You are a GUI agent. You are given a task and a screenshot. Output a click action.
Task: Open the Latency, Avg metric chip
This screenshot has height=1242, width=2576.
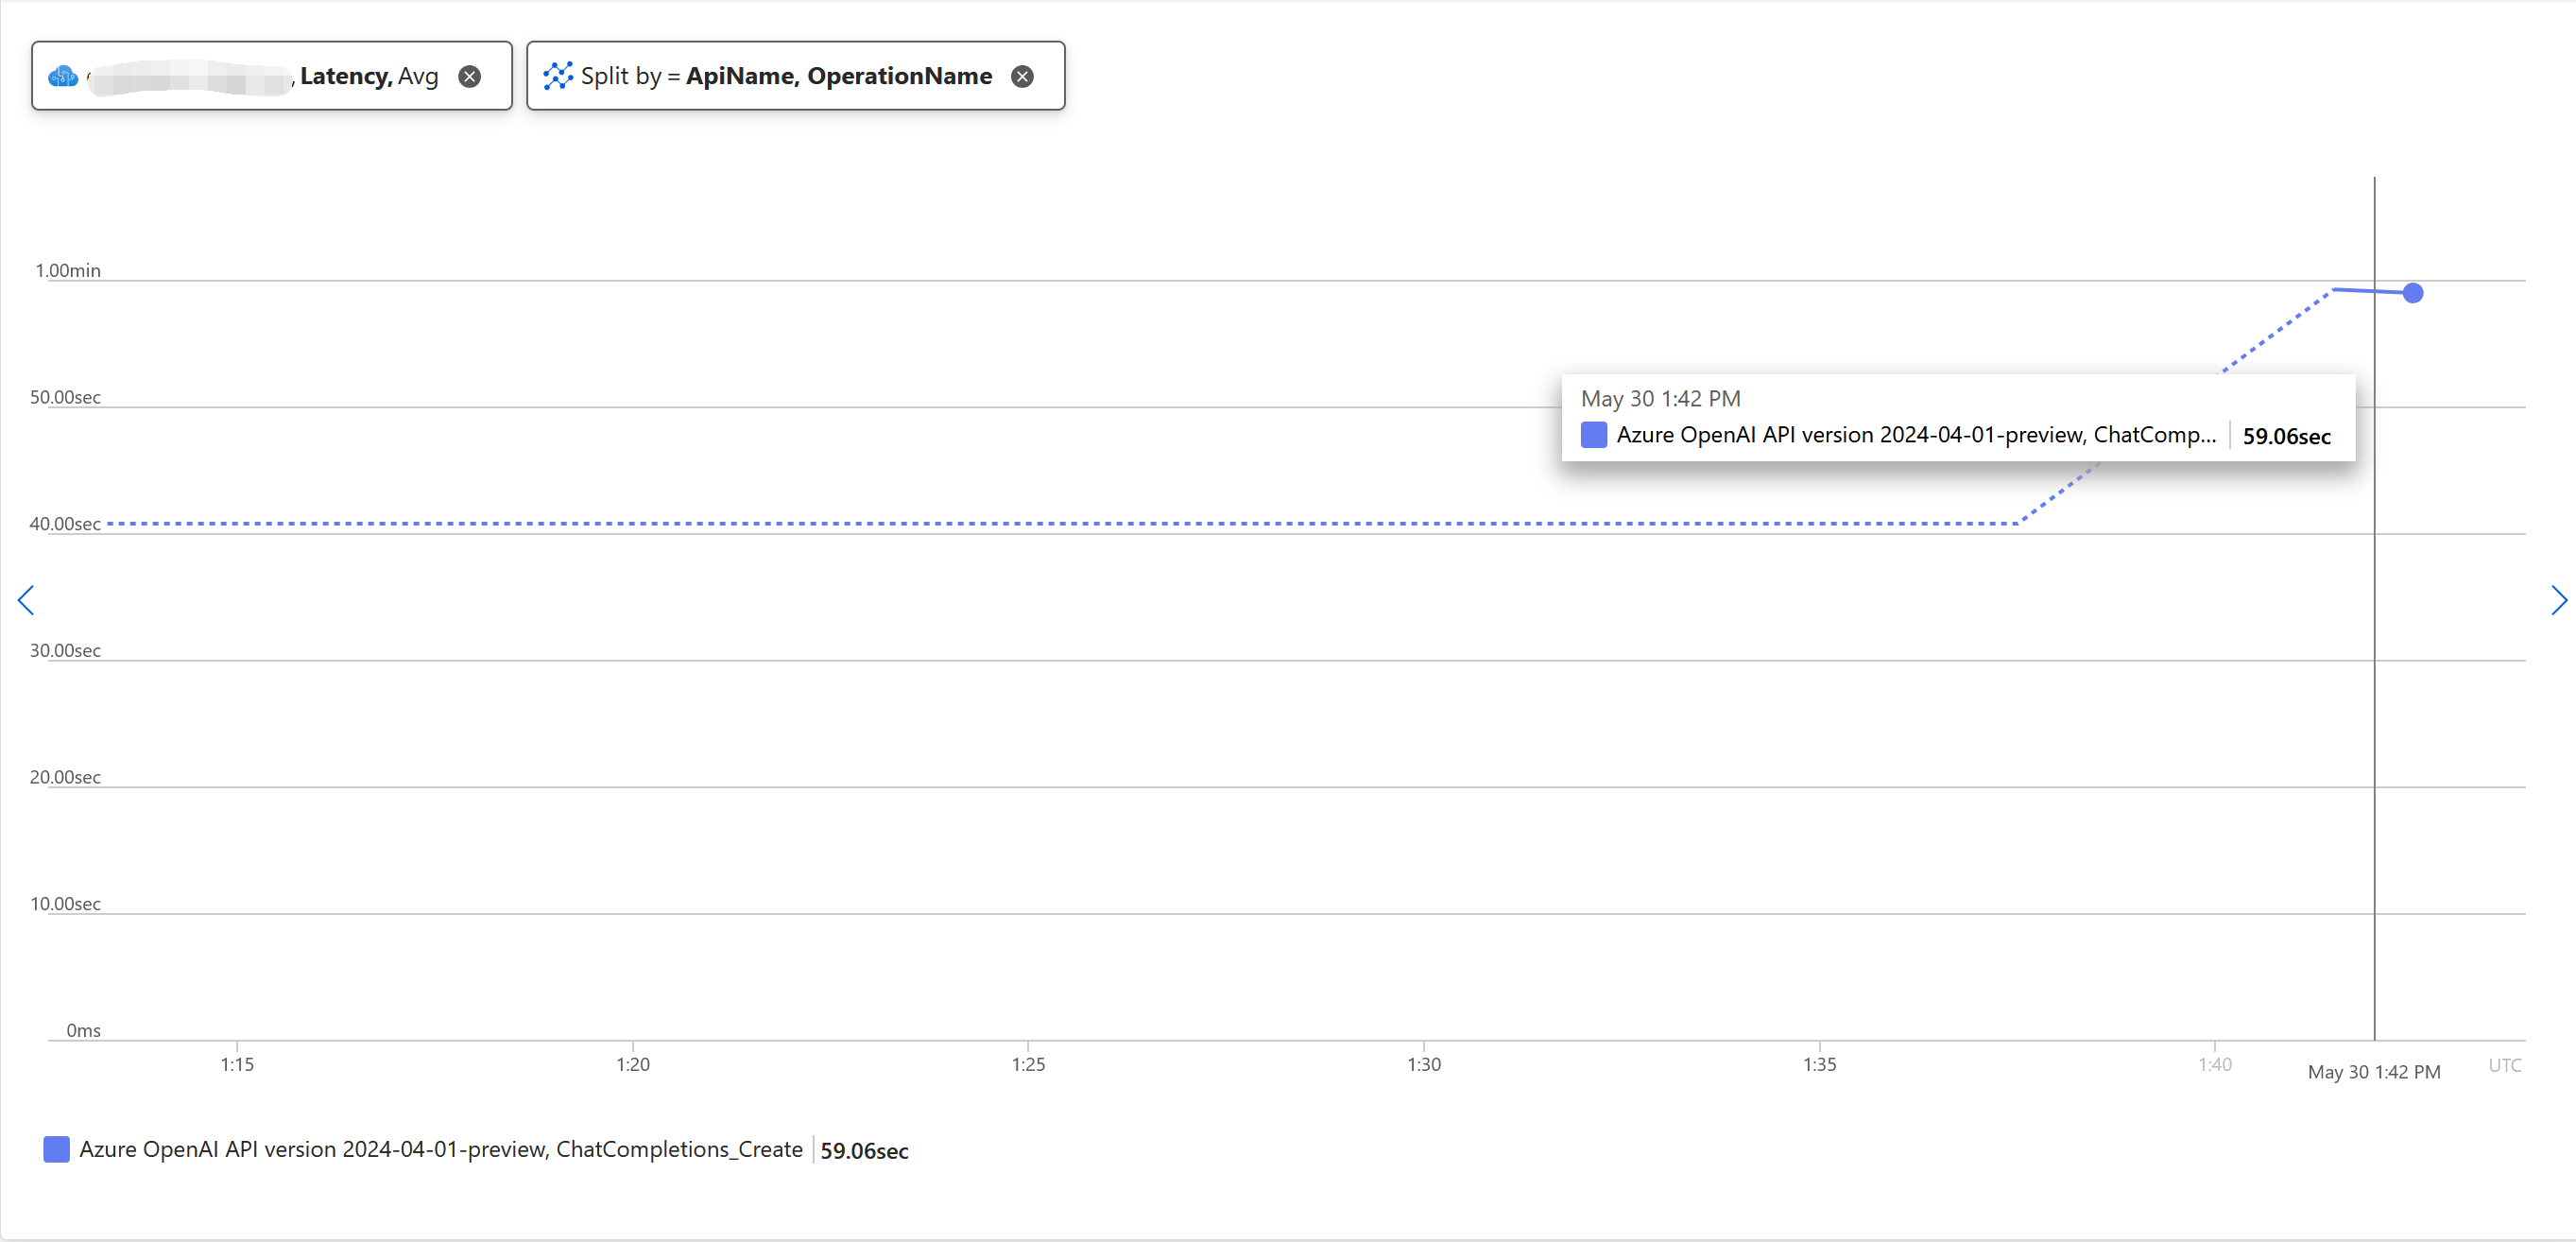[x=272, y=76]
